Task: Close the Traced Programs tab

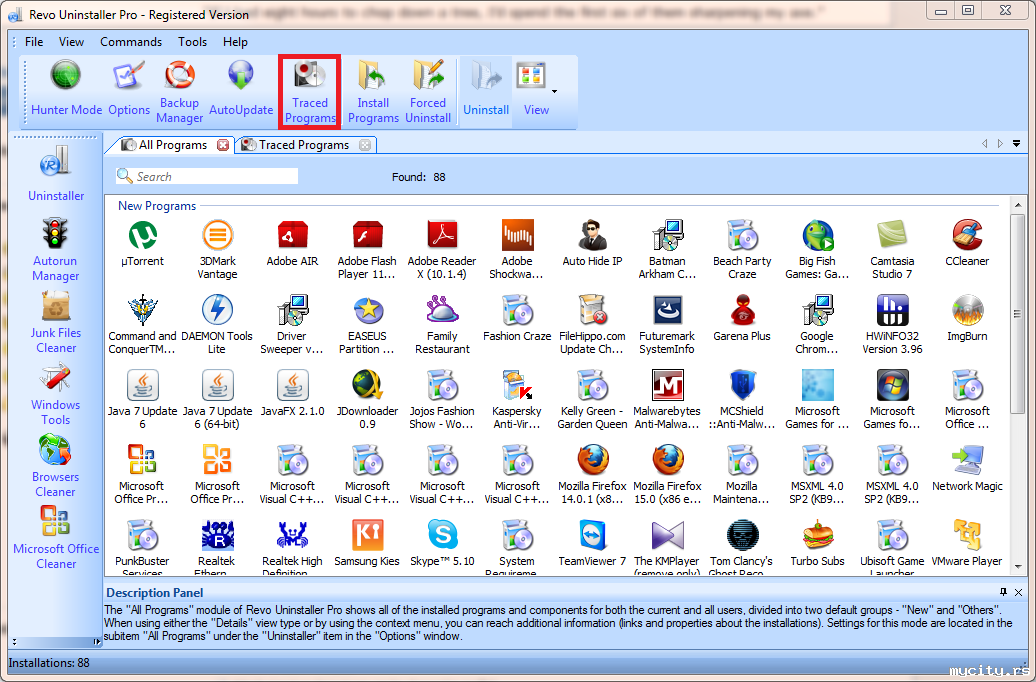Action: tap(365, 145)
